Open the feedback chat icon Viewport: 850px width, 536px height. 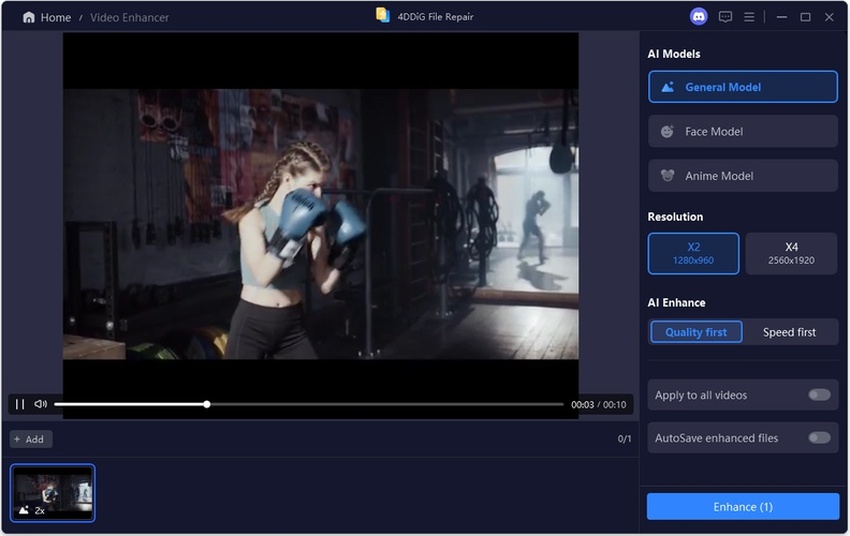[x=725, y=17]
